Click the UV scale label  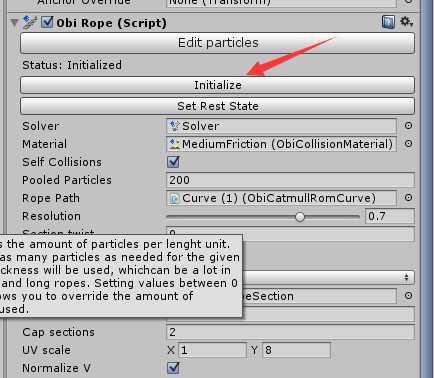pos(46,350)
